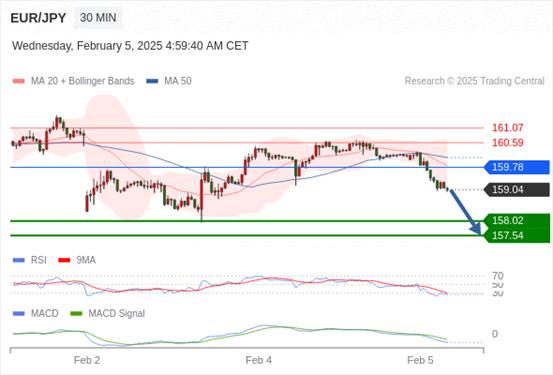Click the green 157.54 support tag
This screenshot has width=553, height=375.
point(517,236)
